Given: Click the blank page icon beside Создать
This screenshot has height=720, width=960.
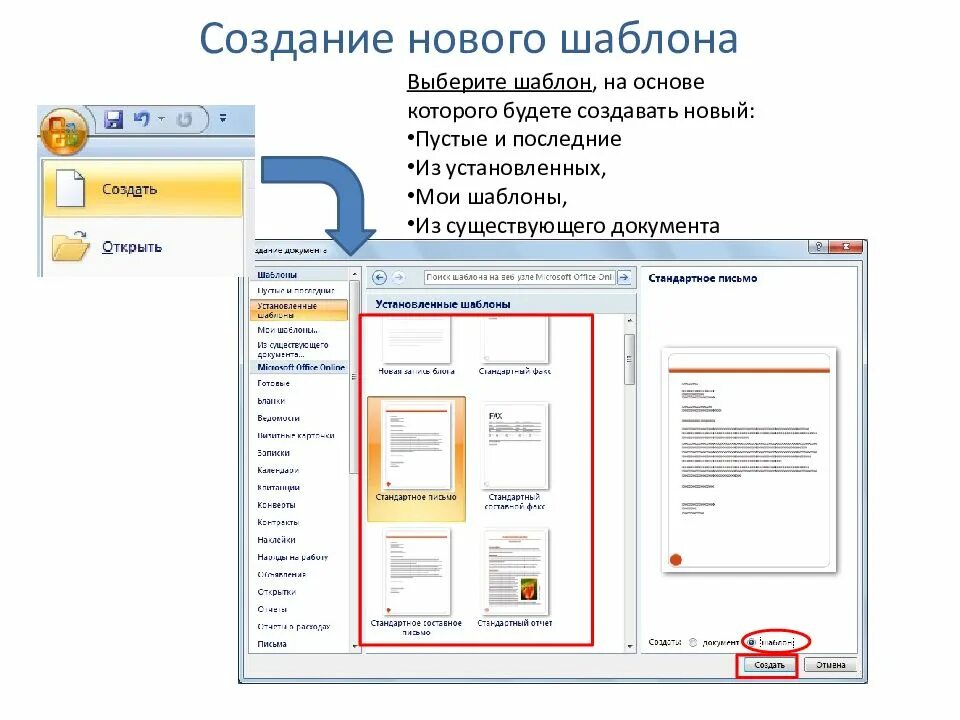Looking at the screenshot, I should click(x=70, y=189).
